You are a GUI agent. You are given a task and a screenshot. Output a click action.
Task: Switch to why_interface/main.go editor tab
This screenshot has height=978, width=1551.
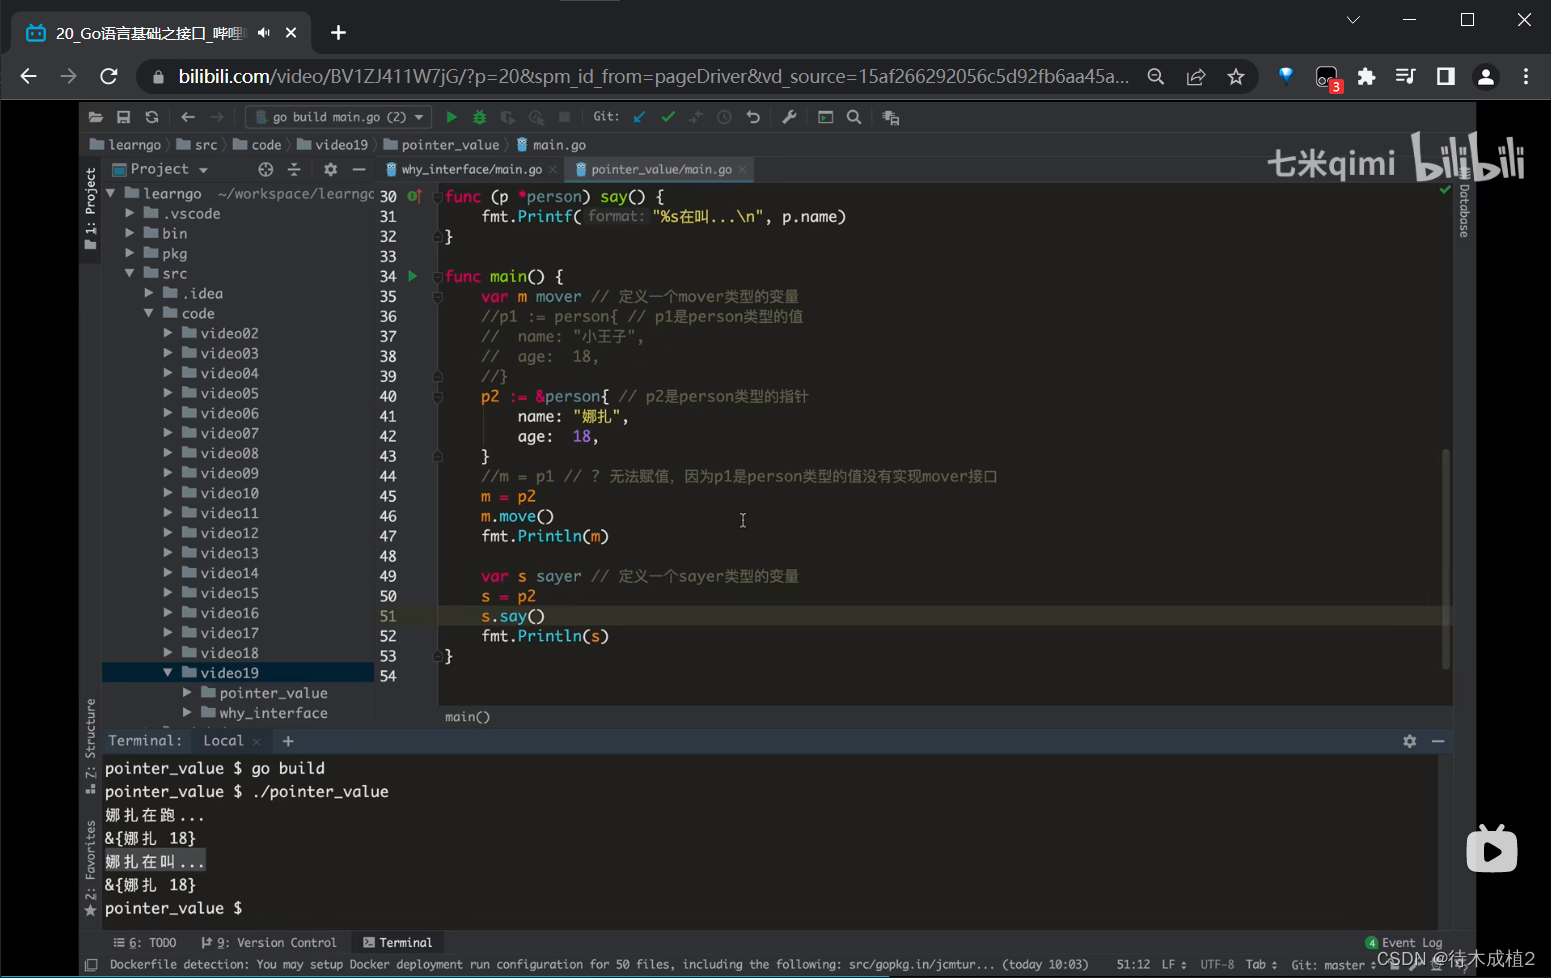pos(471,170)
